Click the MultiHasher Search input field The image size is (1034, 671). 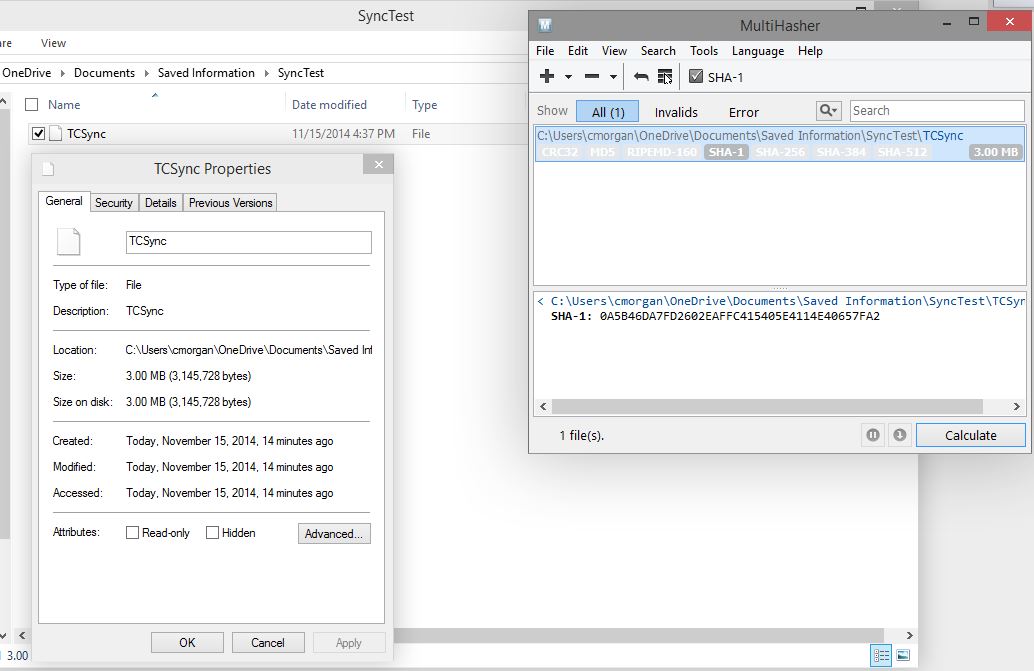(936, 111)
